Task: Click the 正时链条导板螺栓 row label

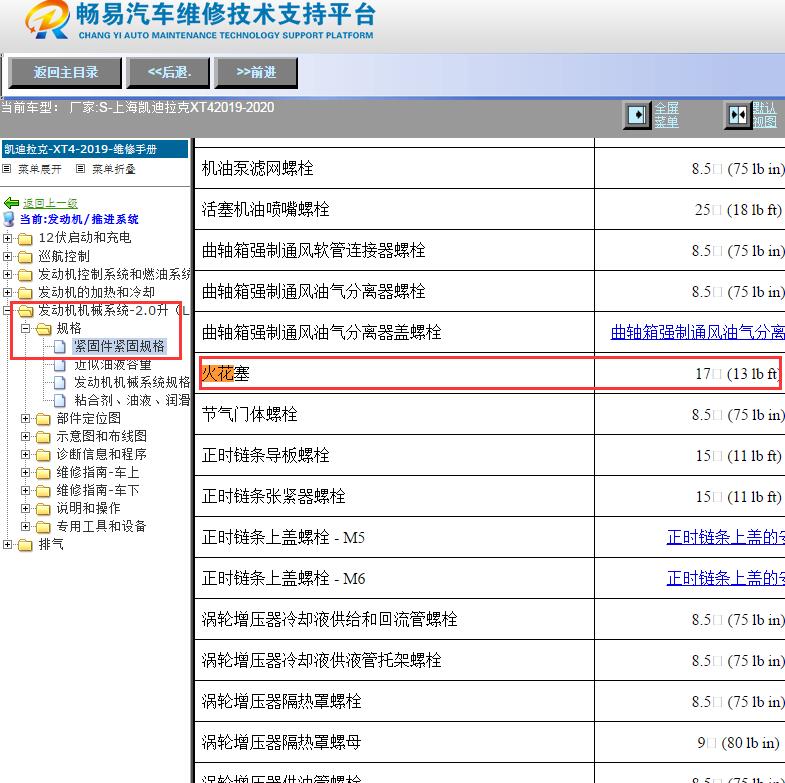Action: pyautogui.click(x=265, y=456)
